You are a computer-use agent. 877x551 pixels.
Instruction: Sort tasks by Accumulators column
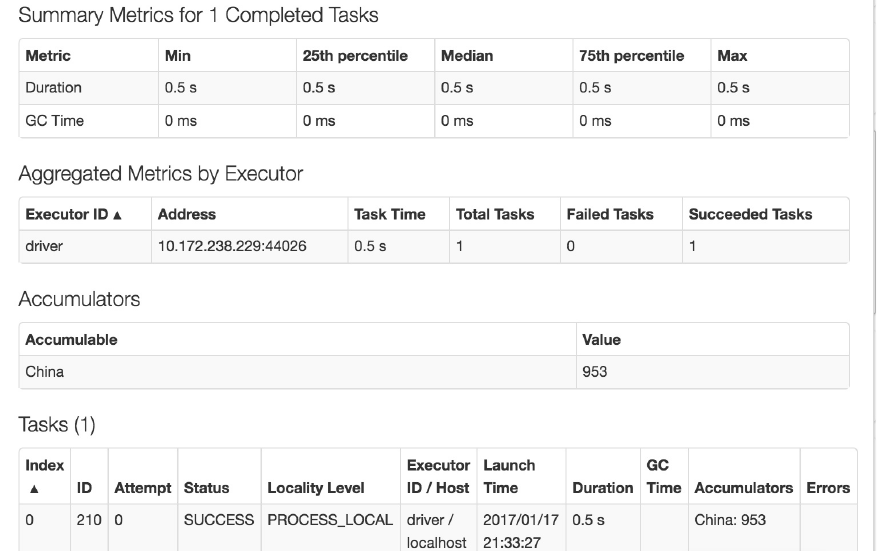coord(743,488)
